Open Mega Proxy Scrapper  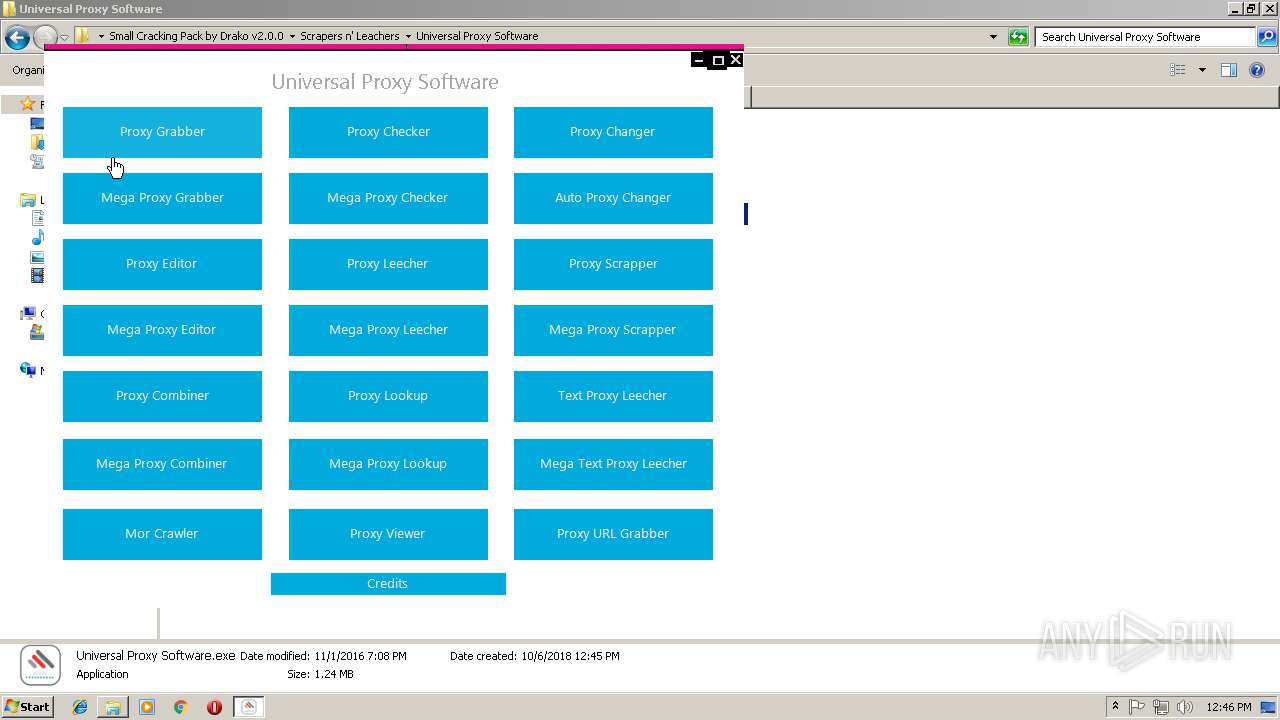[x=613, y=330]
